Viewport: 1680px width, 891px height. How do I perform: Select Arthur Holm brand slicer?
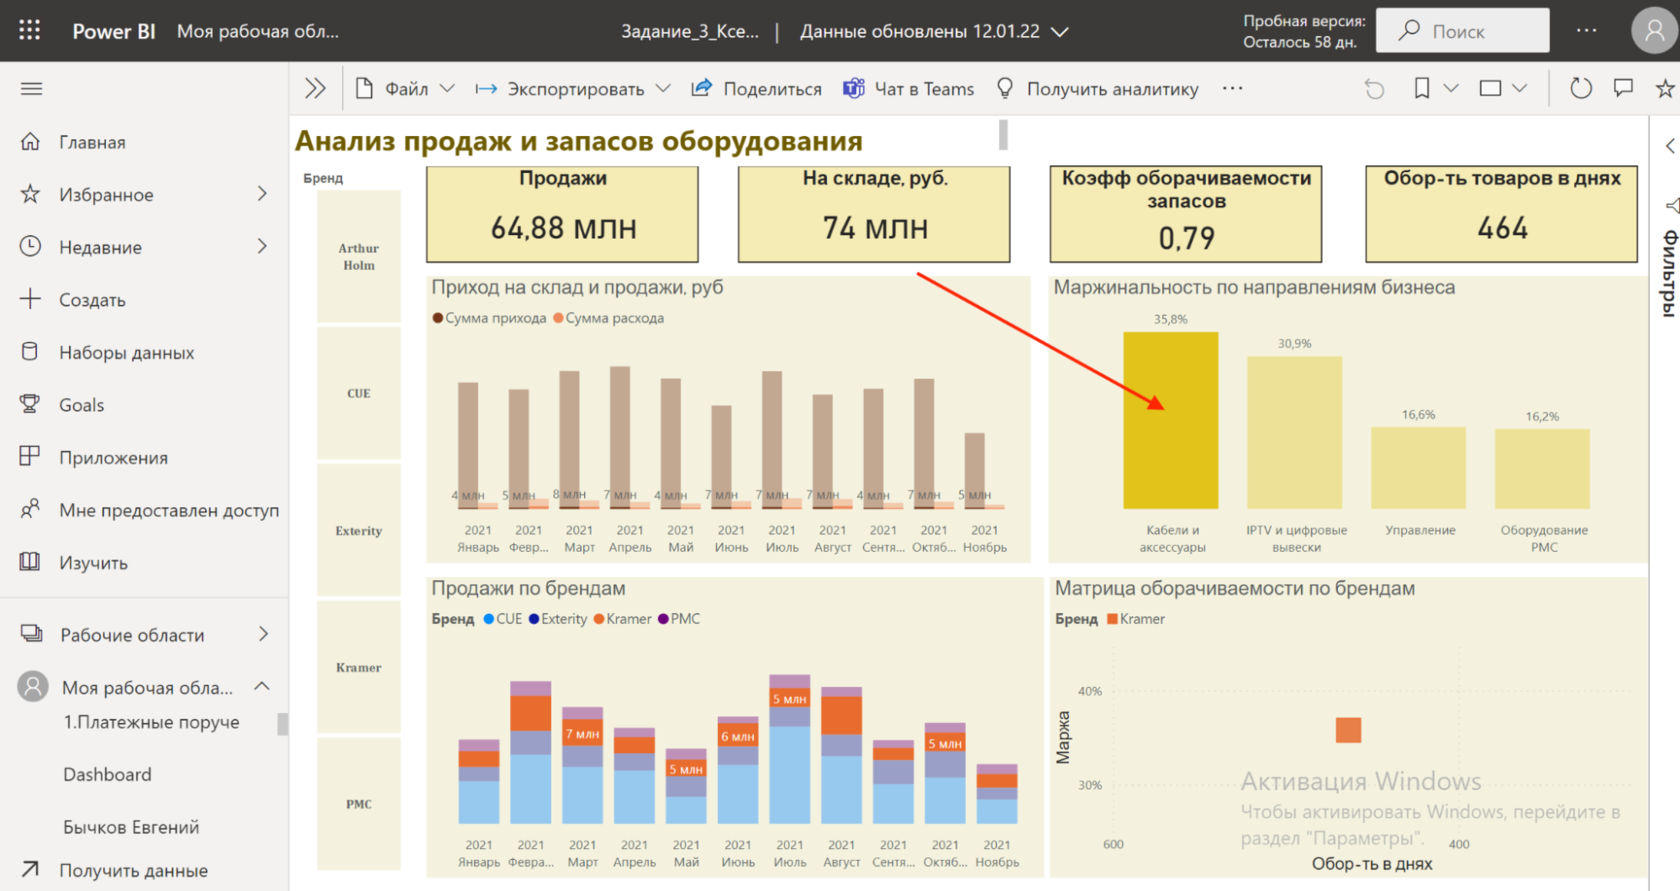pos(359,257)
